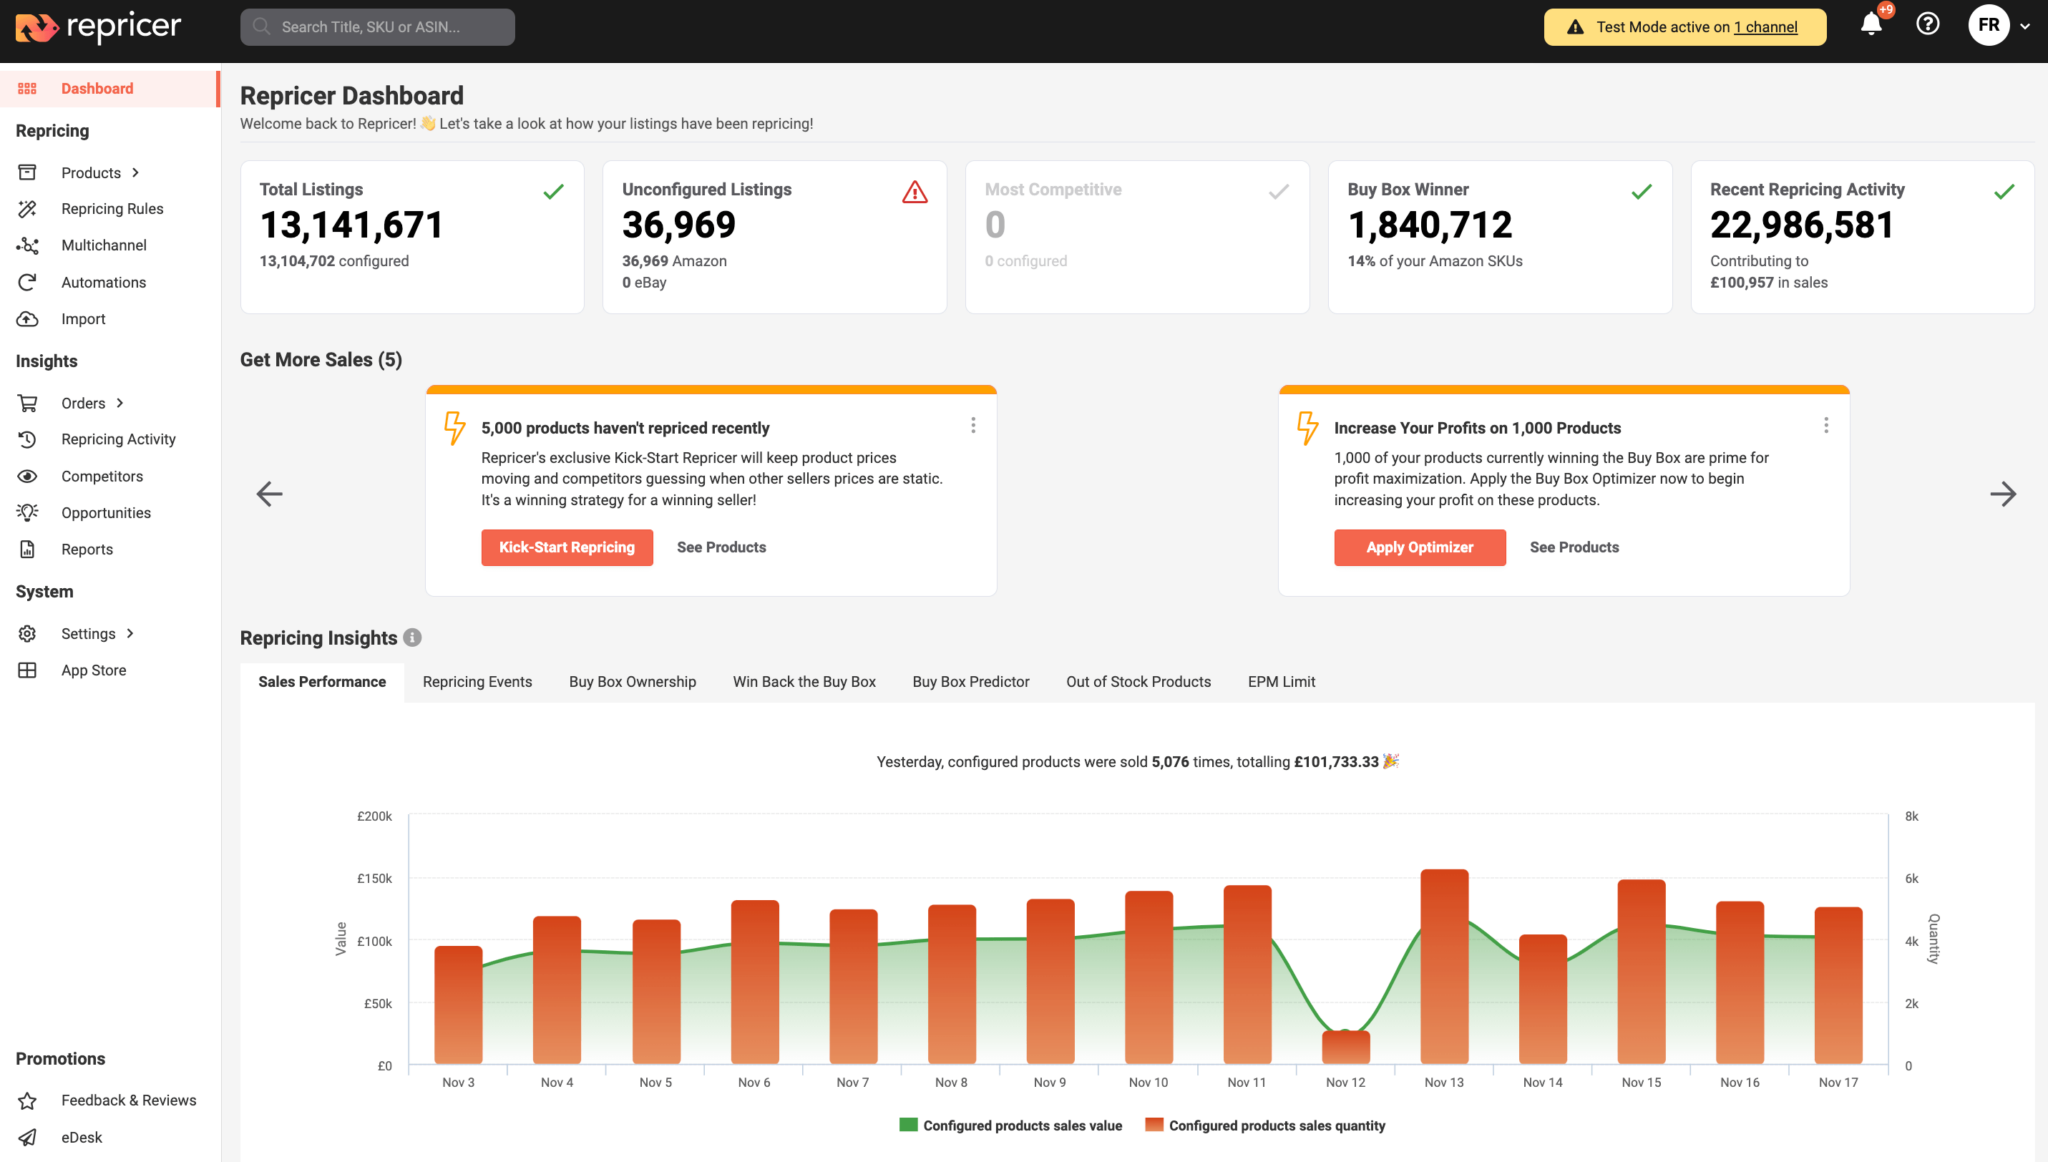Click the App Store grid icon
Screen dimensions: 2048x1162
[28, 670]
